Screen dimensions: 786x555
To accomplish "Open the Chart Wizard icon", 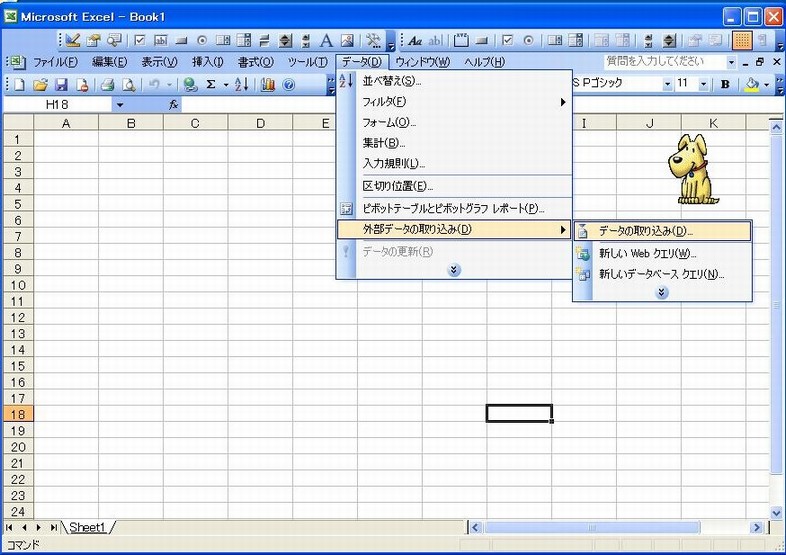I will pyautogui.click(x=268, y=85).
